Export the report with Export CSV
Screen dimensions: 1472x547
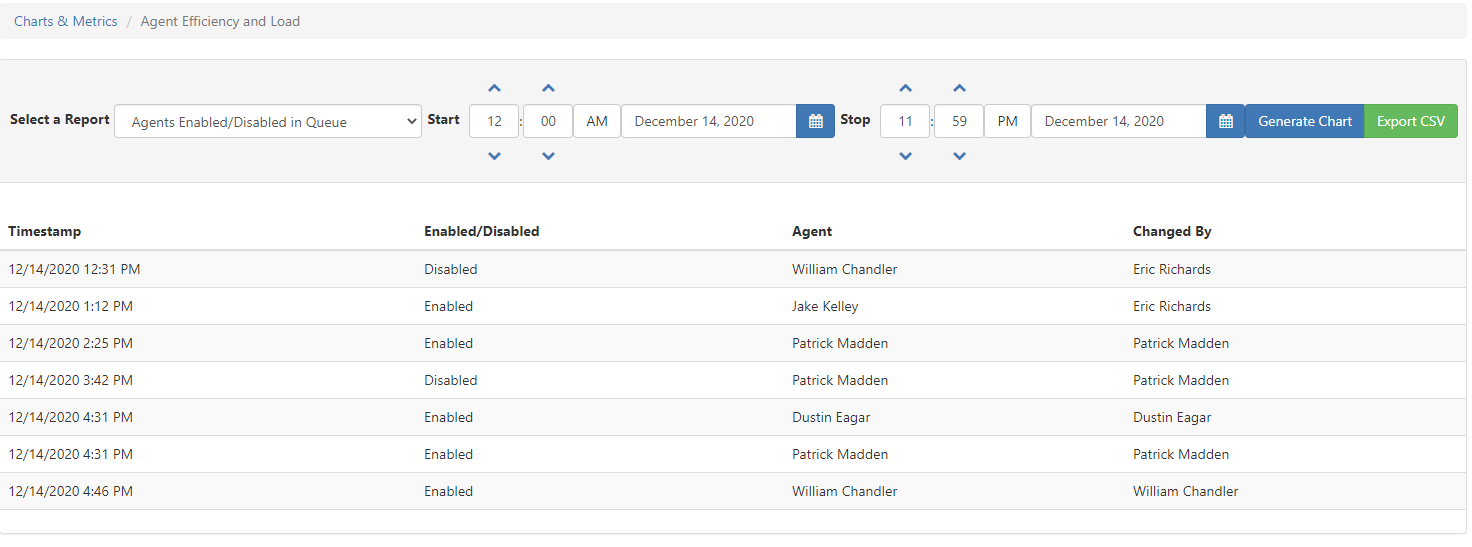1411,121
